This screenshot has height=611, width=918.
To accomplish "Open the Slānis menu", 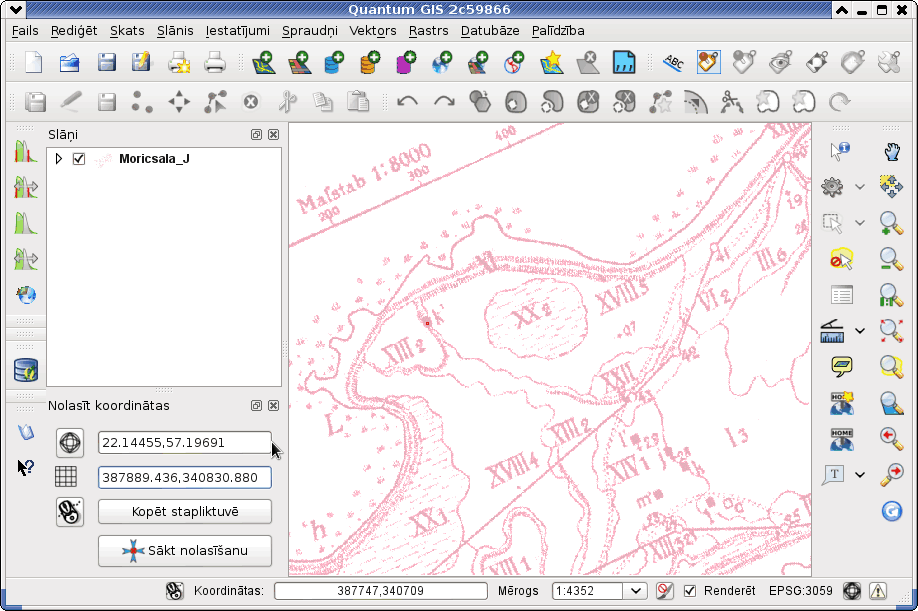I will (x=175, y=30).
